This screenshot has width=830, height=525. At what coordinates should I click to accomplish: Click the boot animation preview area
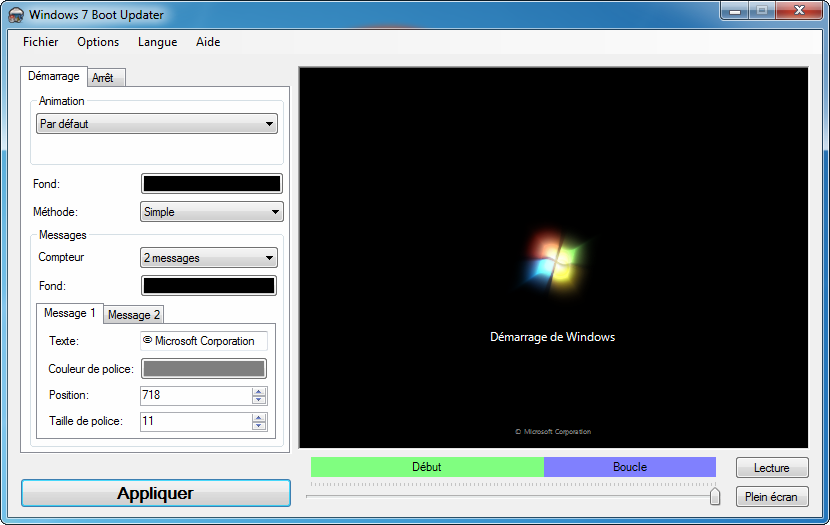coord(554,258)
